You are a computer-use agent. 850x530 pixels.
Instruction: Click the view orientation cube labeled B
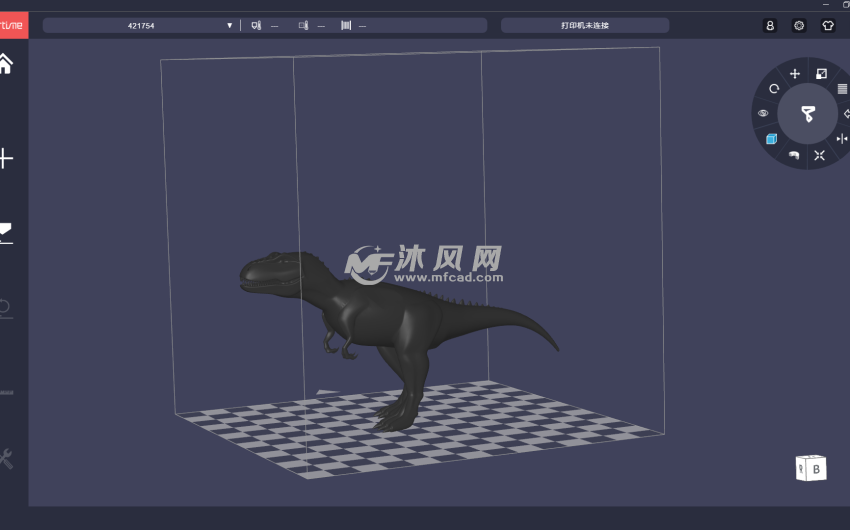click(x=811, y=468)
